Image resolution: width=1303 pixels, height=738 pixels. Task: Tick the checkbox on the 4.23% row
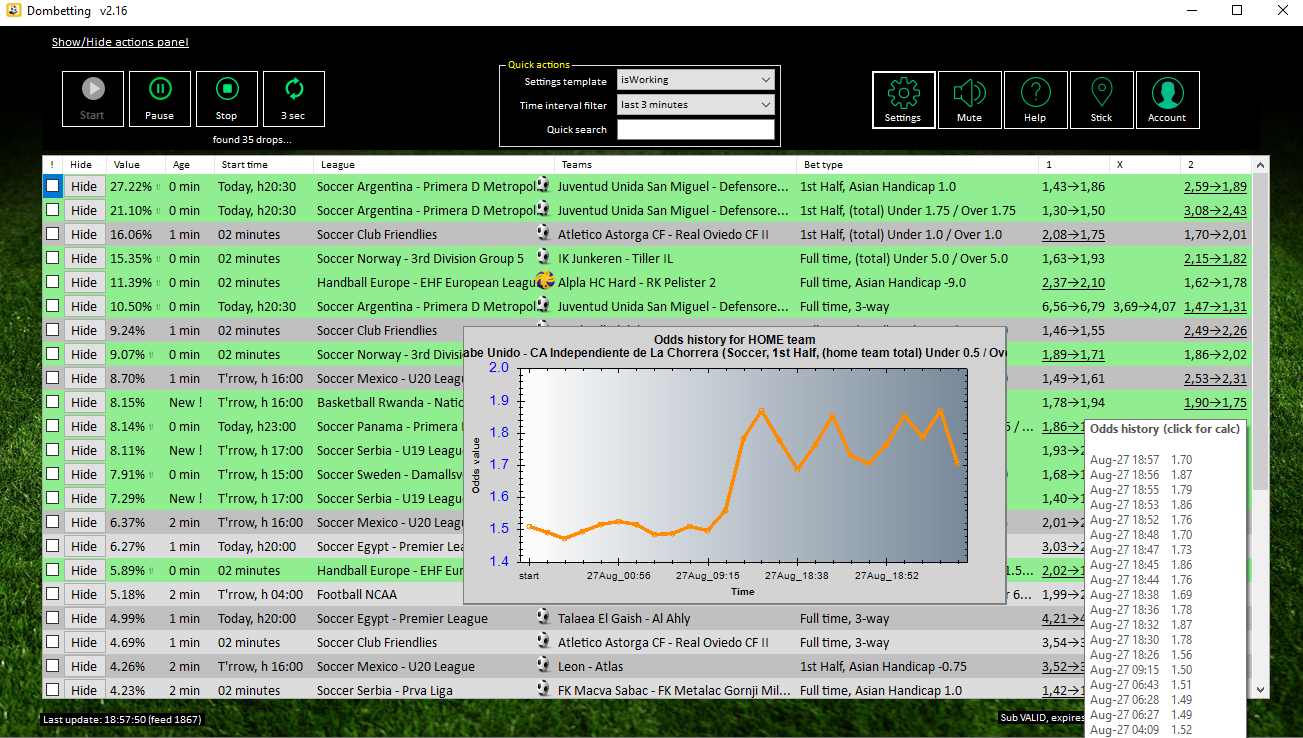tap(52, 690)
